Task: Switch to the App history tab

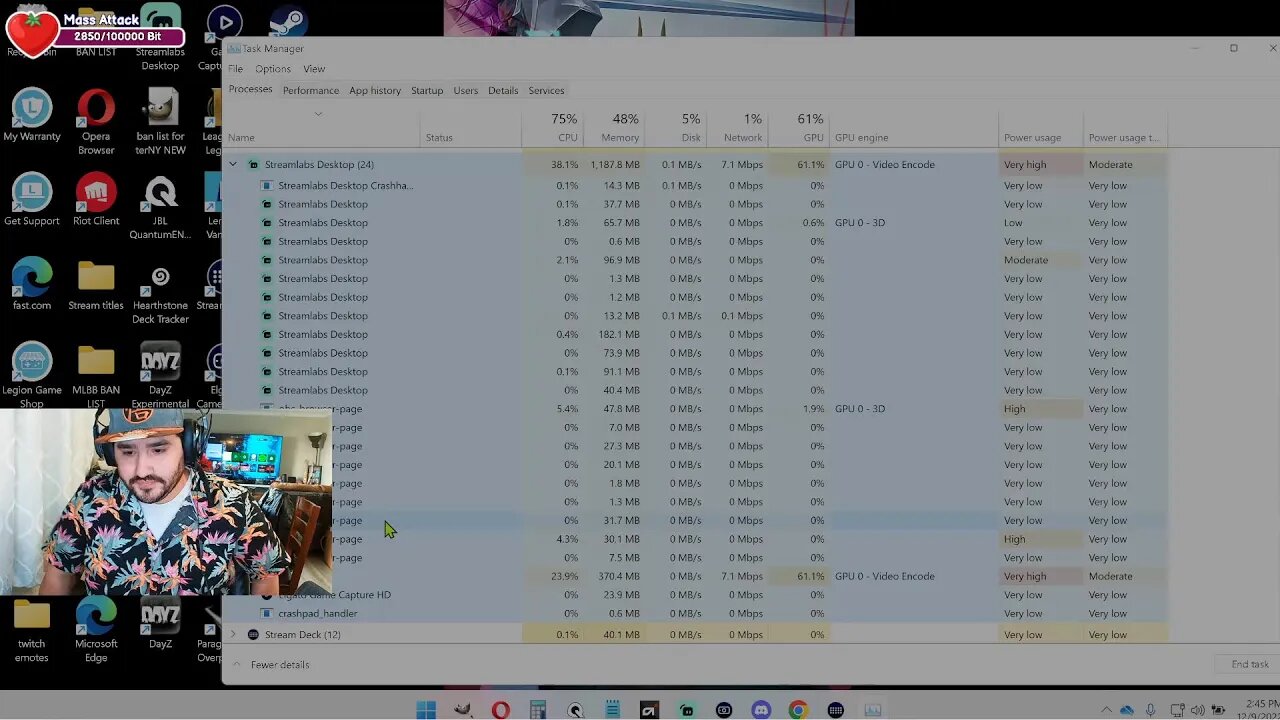Action: click(375, 90)
